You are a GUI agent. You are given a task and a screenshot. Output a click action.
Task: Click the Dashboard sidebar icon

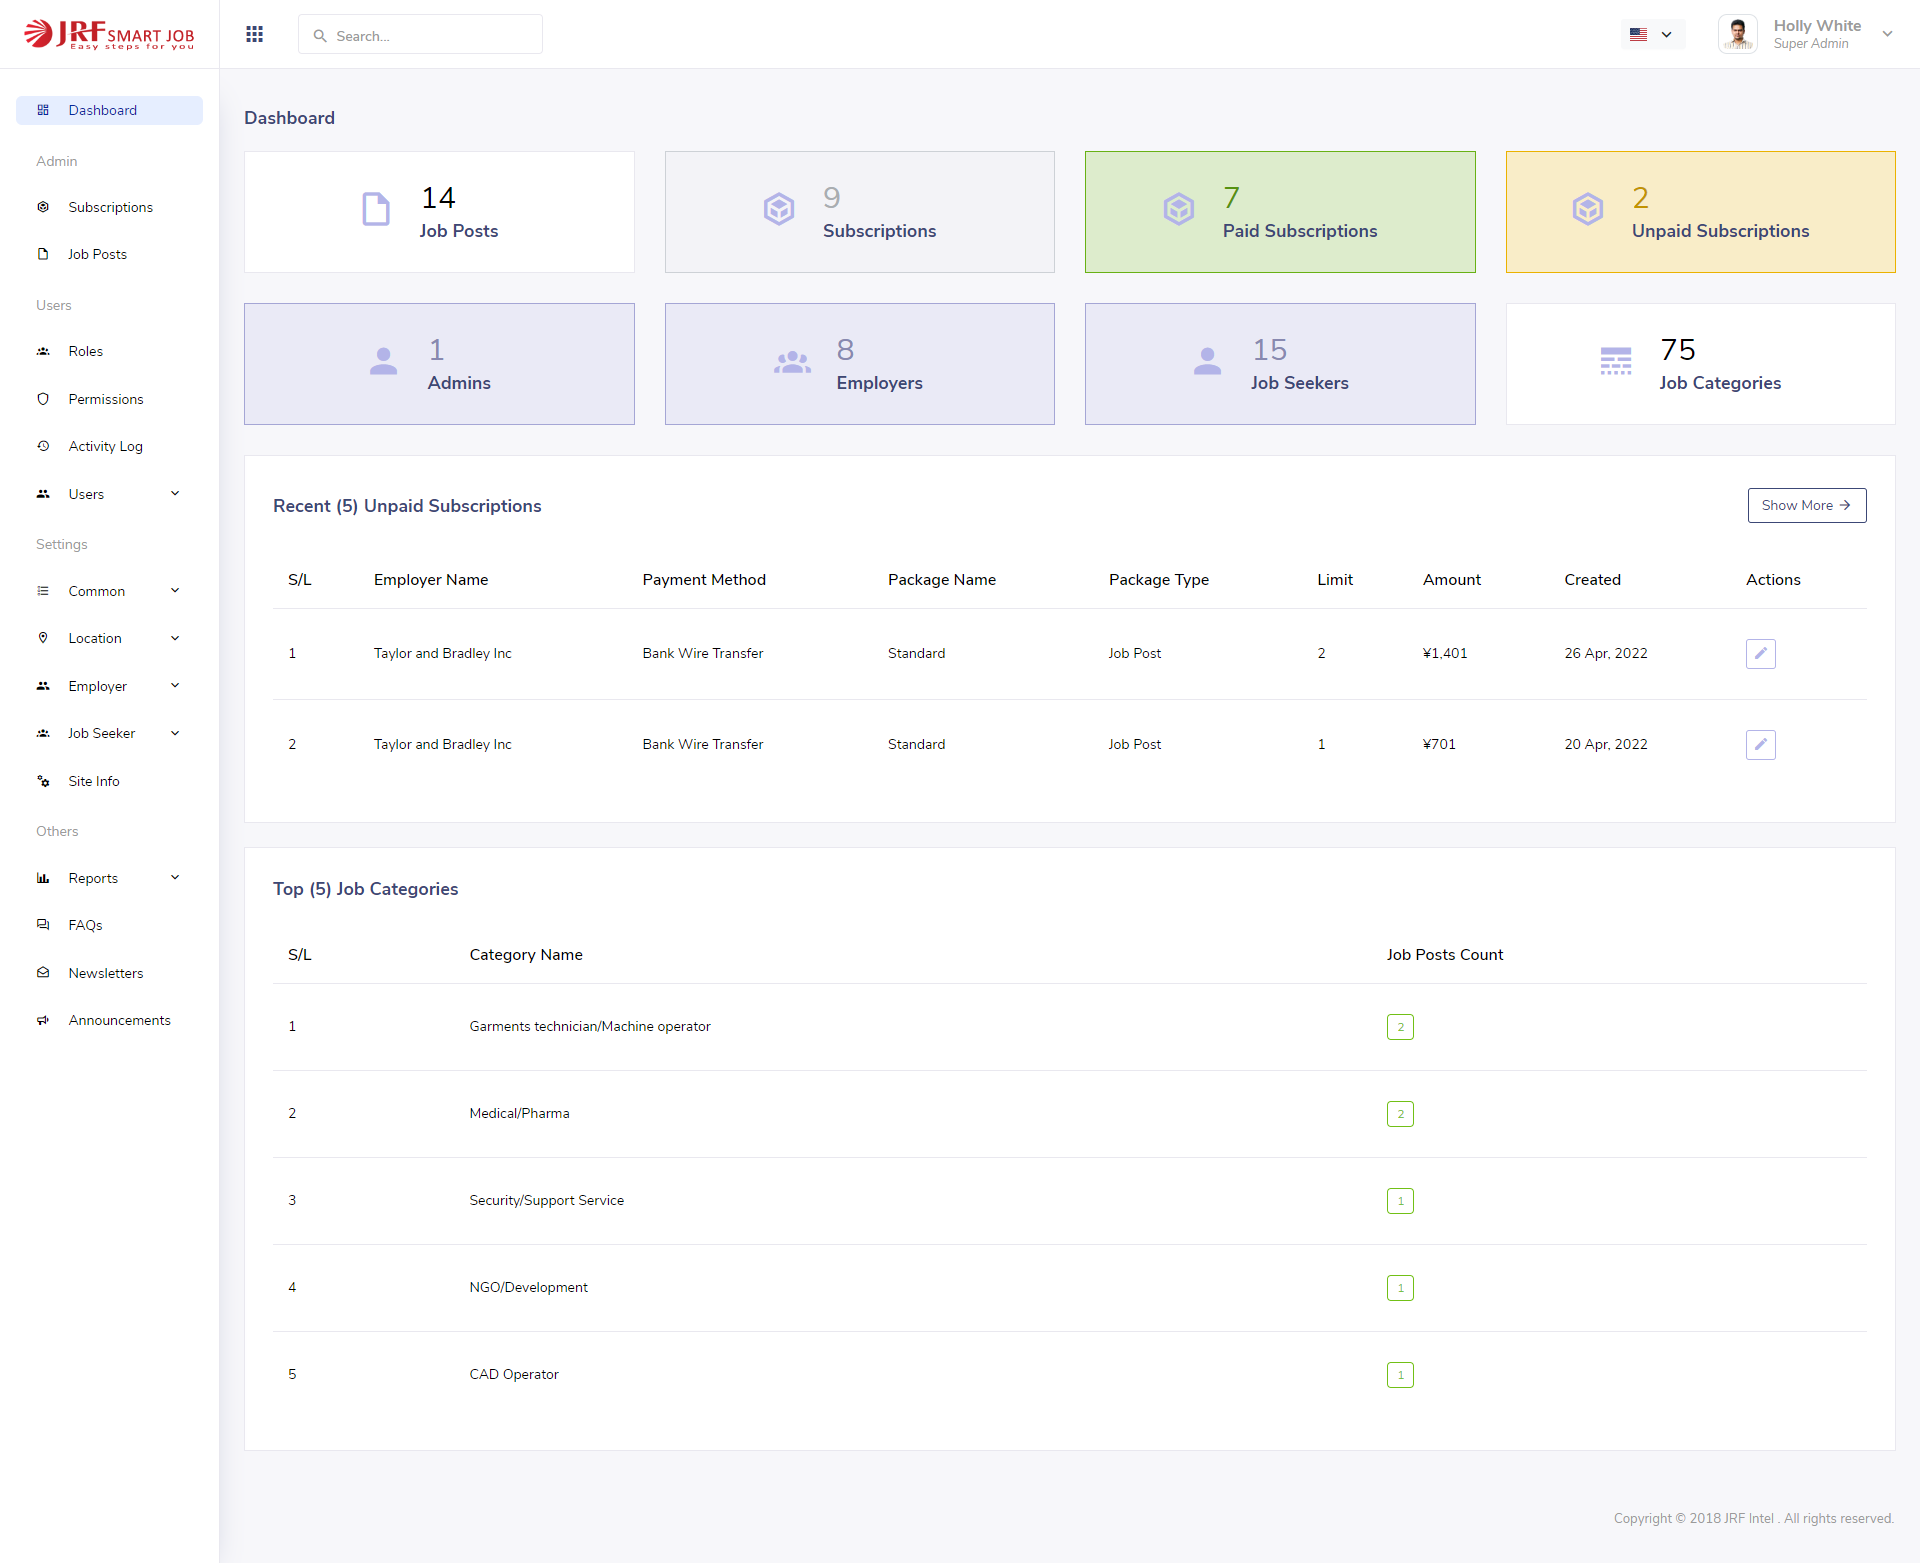43,110
